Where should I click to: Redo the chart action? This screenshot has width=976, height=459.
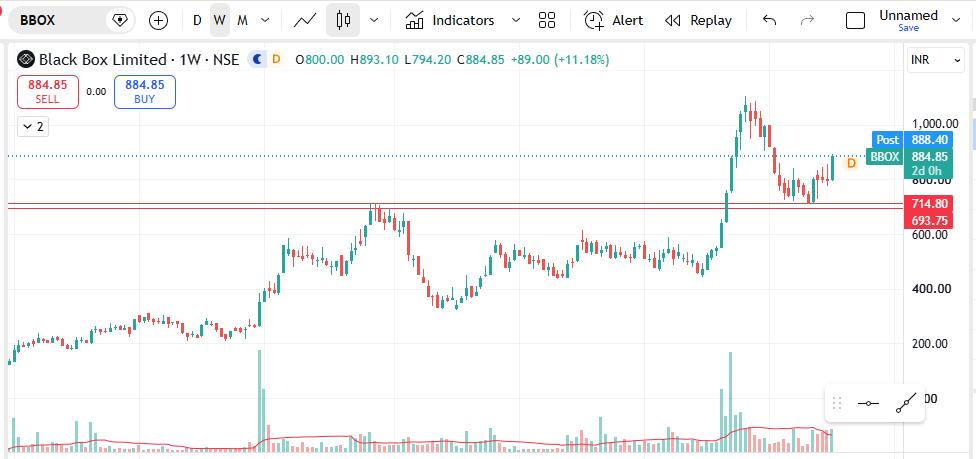[x=807, y=21]
